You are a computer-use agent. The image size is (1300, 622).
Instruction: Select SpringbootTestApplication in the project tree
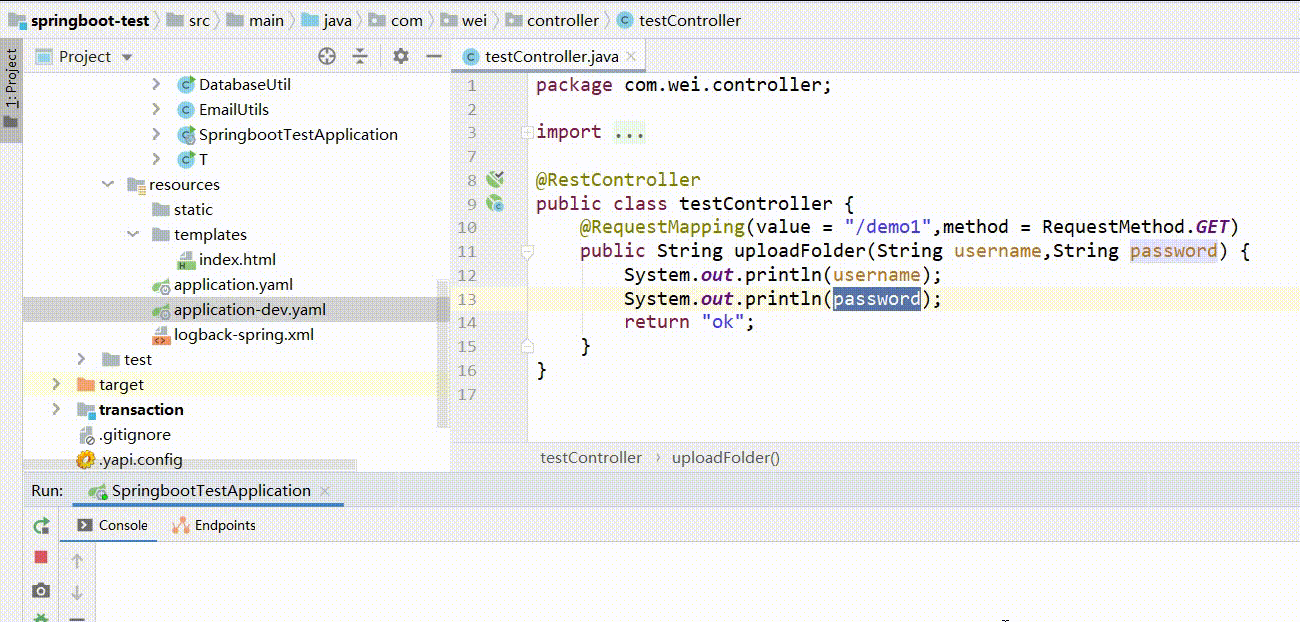click(298, 134)
